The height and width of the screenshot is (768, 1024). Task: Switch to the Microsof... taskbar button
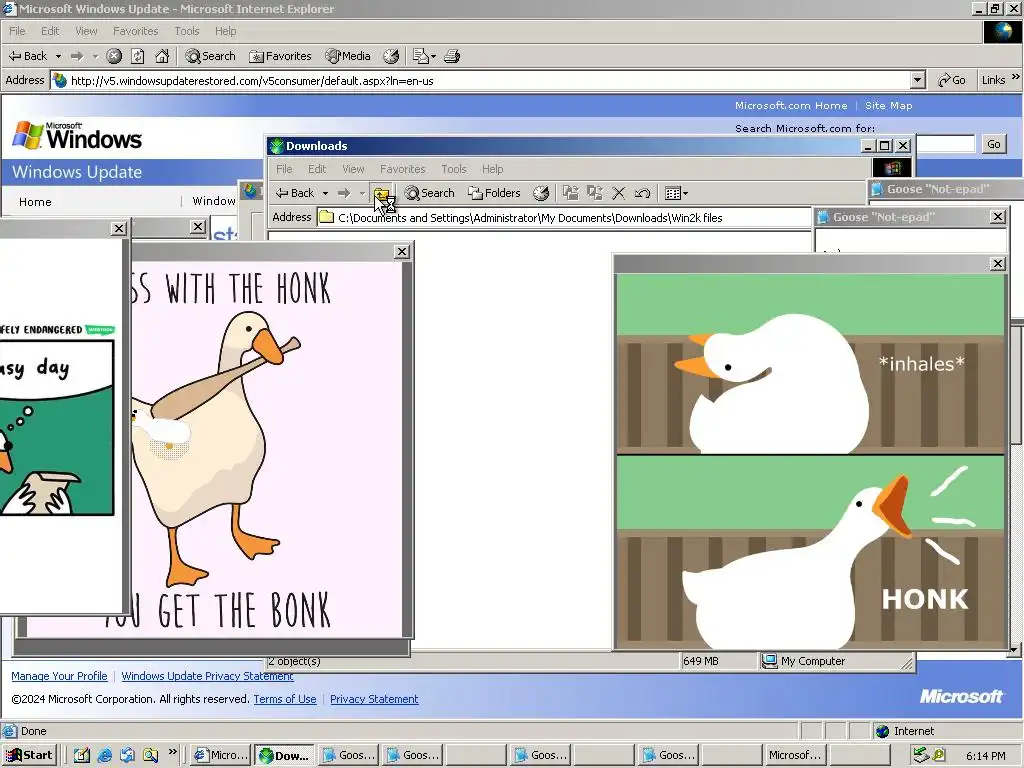(794, 756)
